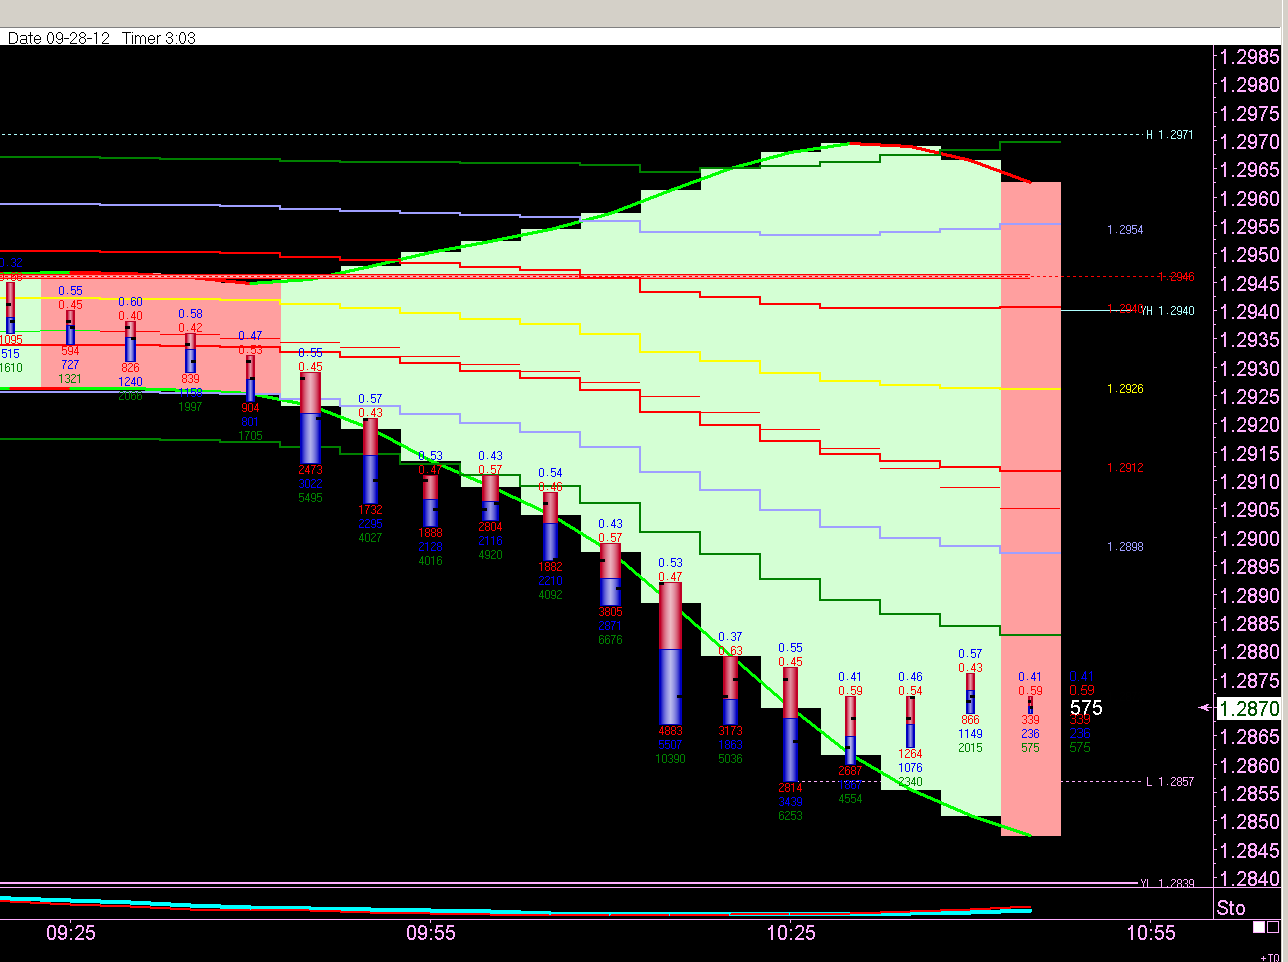Click the highlighted current price 1.2870 box

click(1248, 709)
